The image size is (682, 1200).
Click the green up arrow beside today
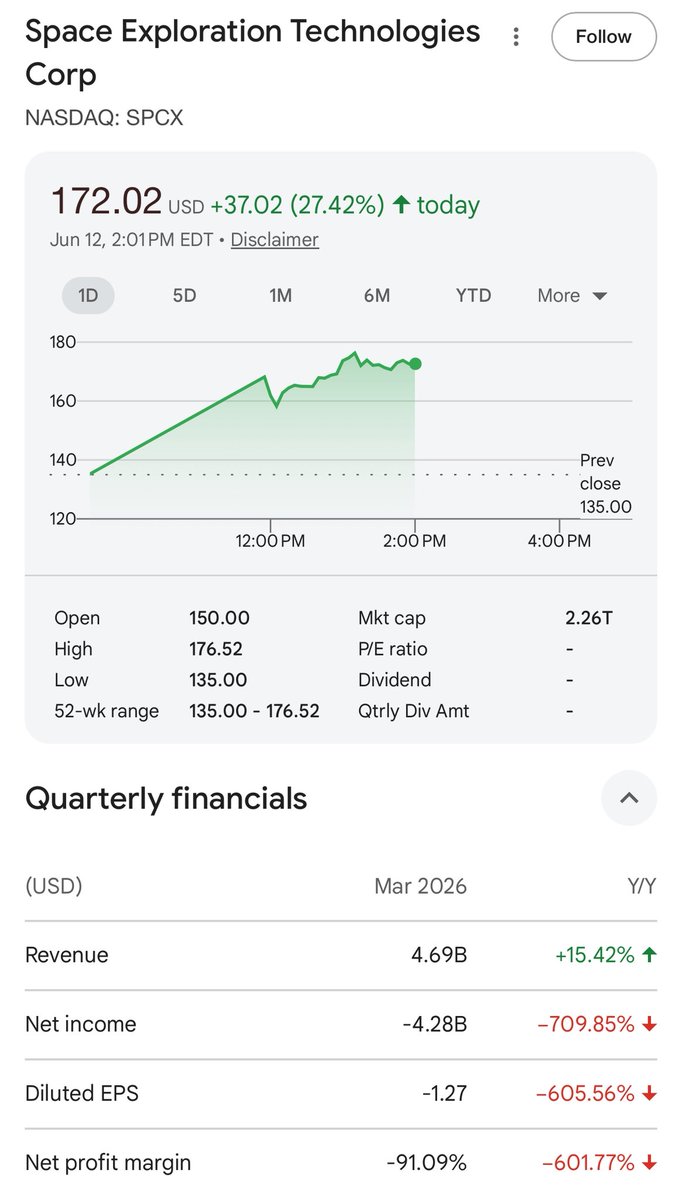(401, 205)
